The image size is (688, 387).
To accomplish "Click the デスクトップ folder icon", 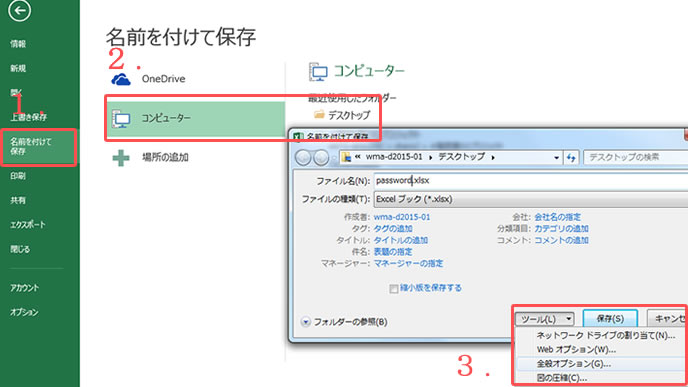I will [x=319, y=115].
